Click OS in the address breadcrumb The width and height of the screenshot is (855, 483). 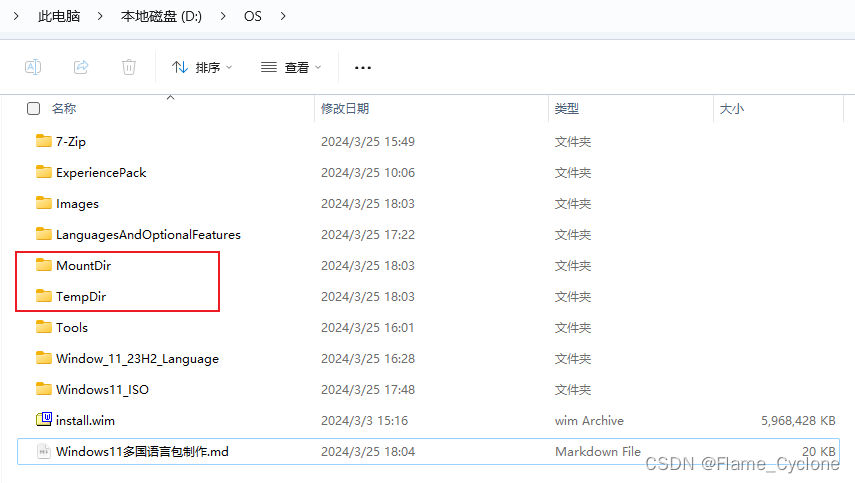(252, 16)
